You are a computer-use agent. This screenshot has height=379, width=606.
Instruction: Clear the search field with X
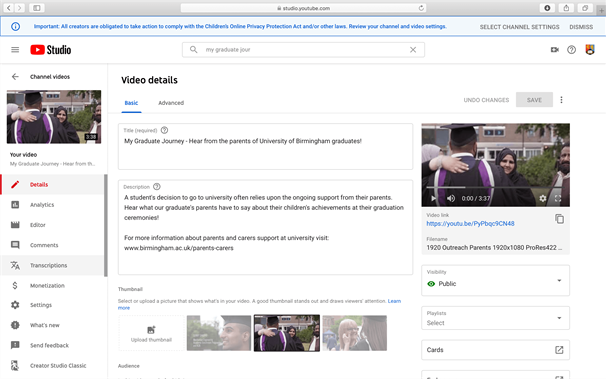click(413, 50)
